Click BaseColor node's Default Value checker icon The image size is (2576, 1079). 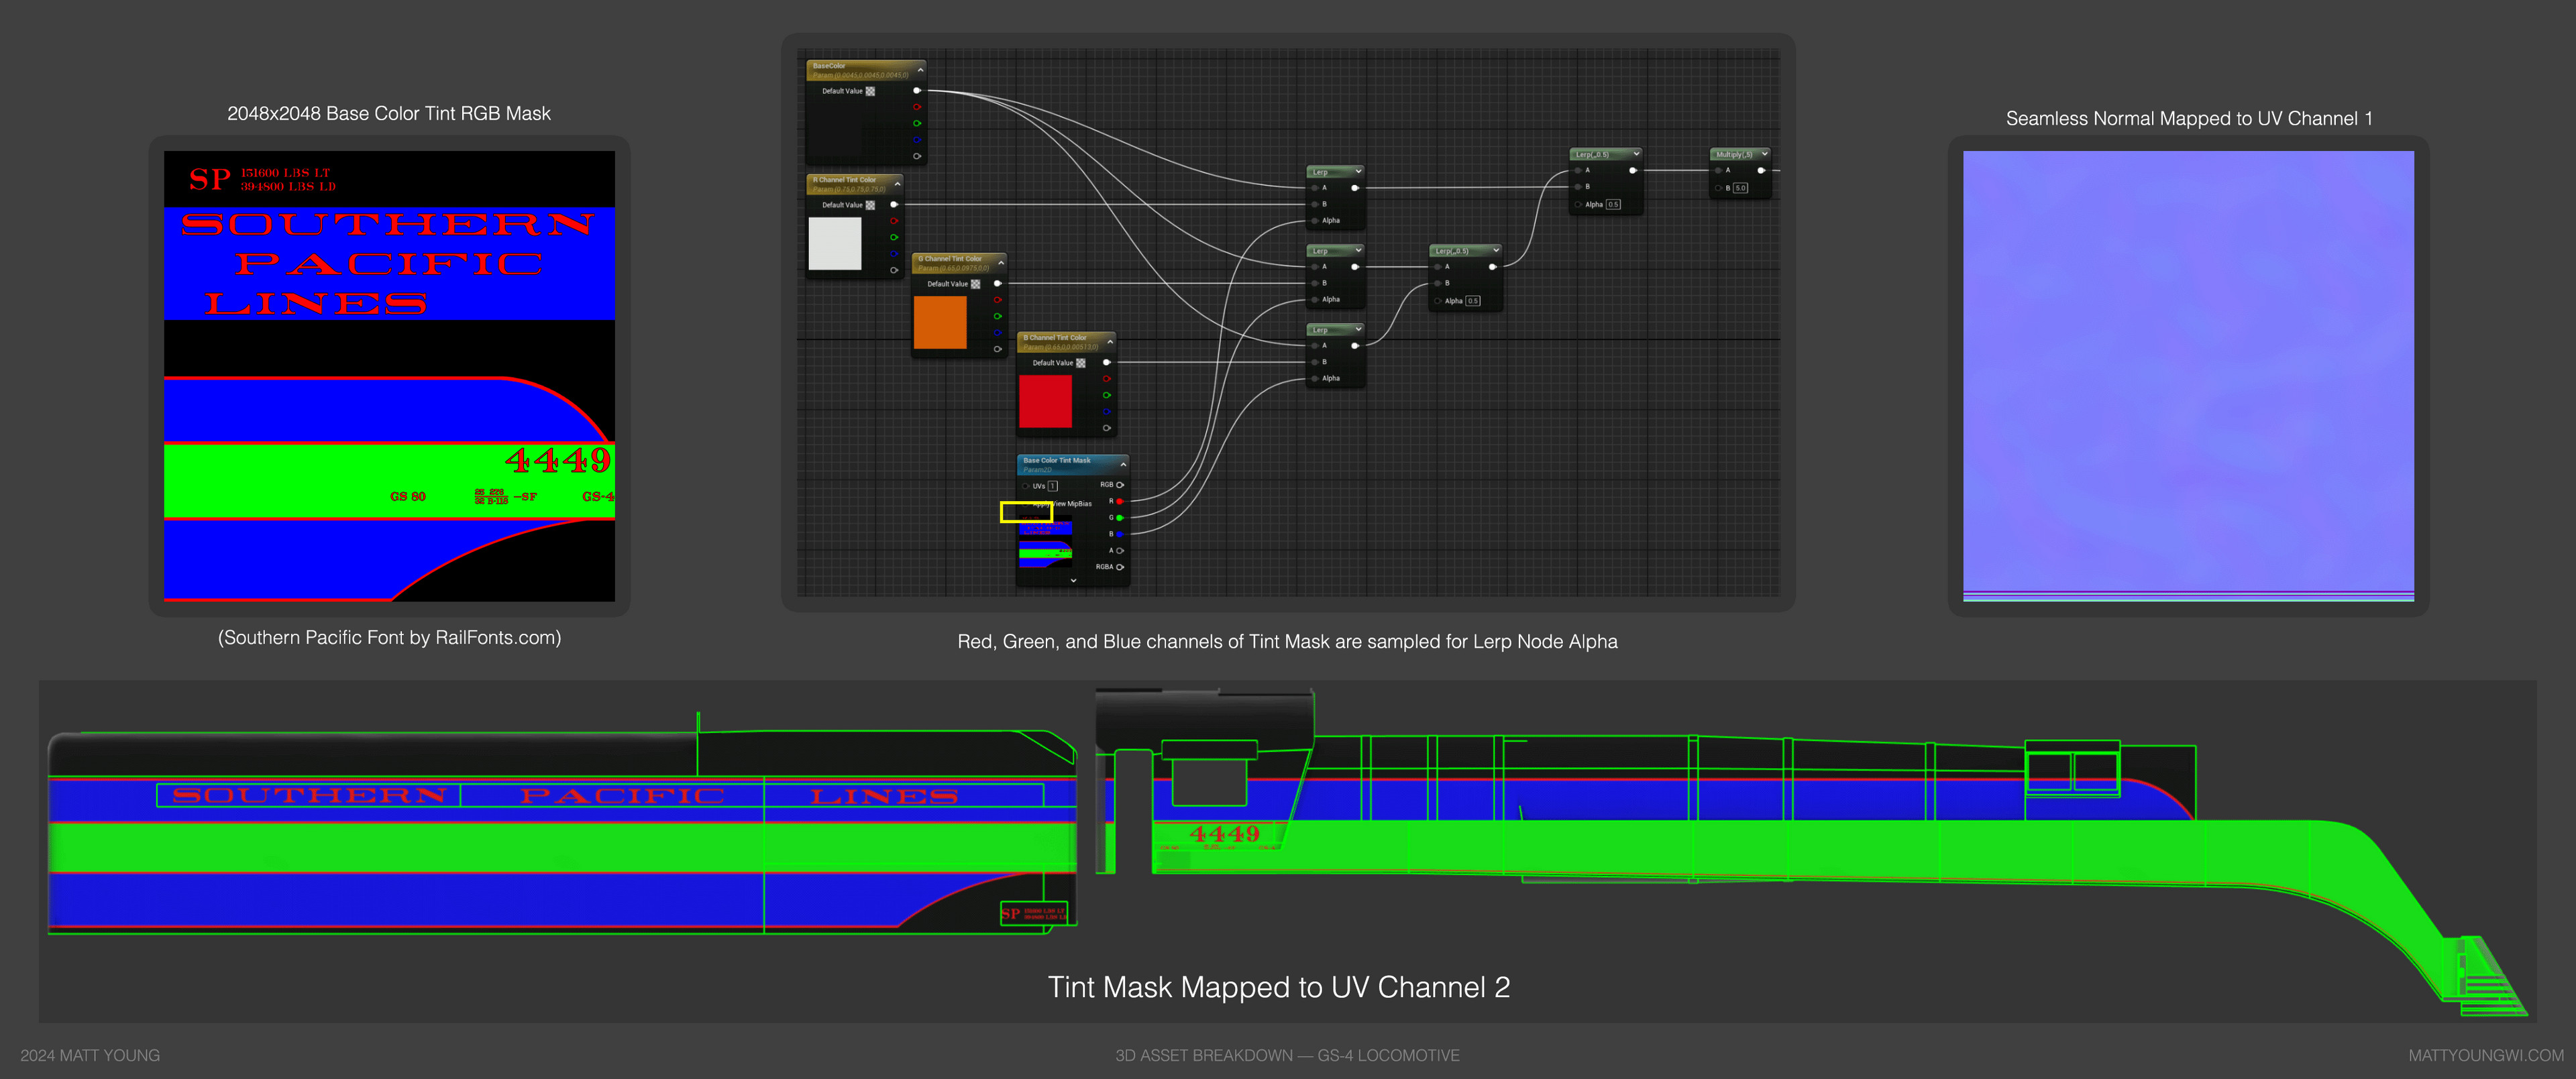coord(870,91)
